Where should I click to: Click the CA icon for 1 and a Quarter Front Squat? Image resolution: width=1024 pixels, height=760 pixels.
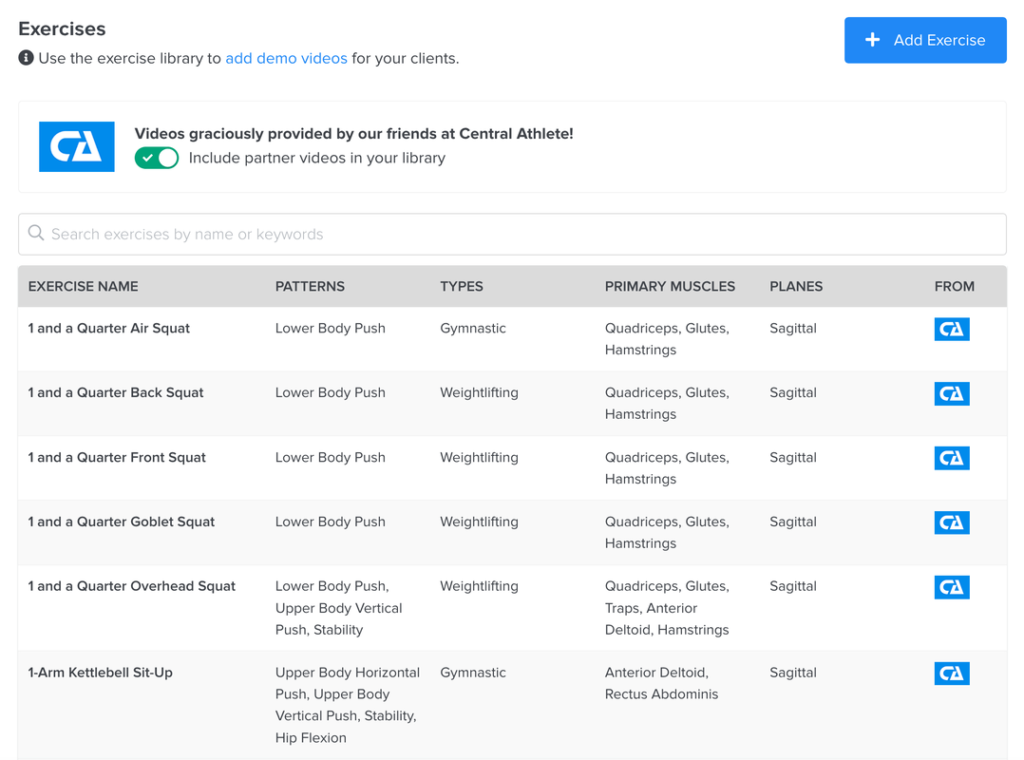click(x=951, y=458)
